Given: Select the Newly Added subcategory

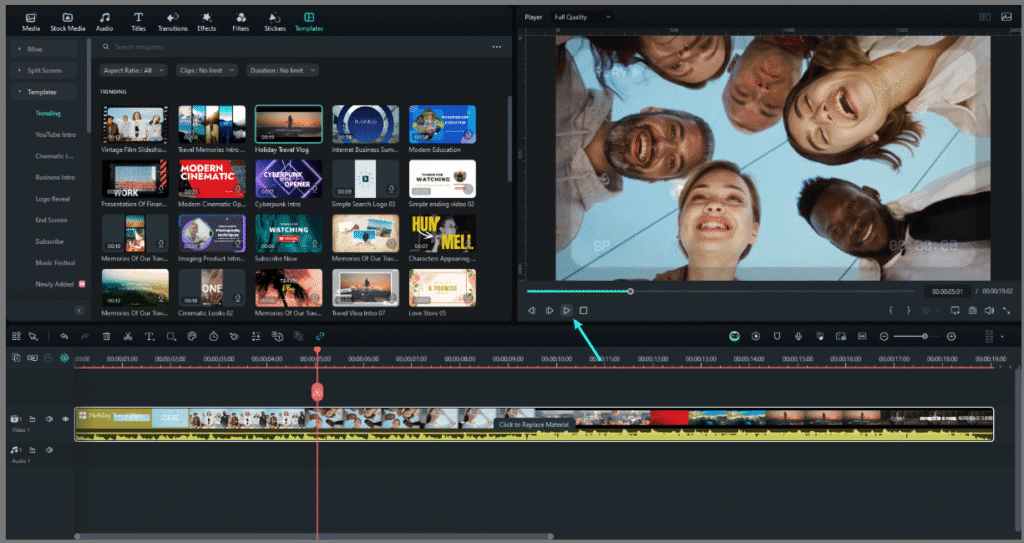Looking at the screenshot, I should point(54,284).
